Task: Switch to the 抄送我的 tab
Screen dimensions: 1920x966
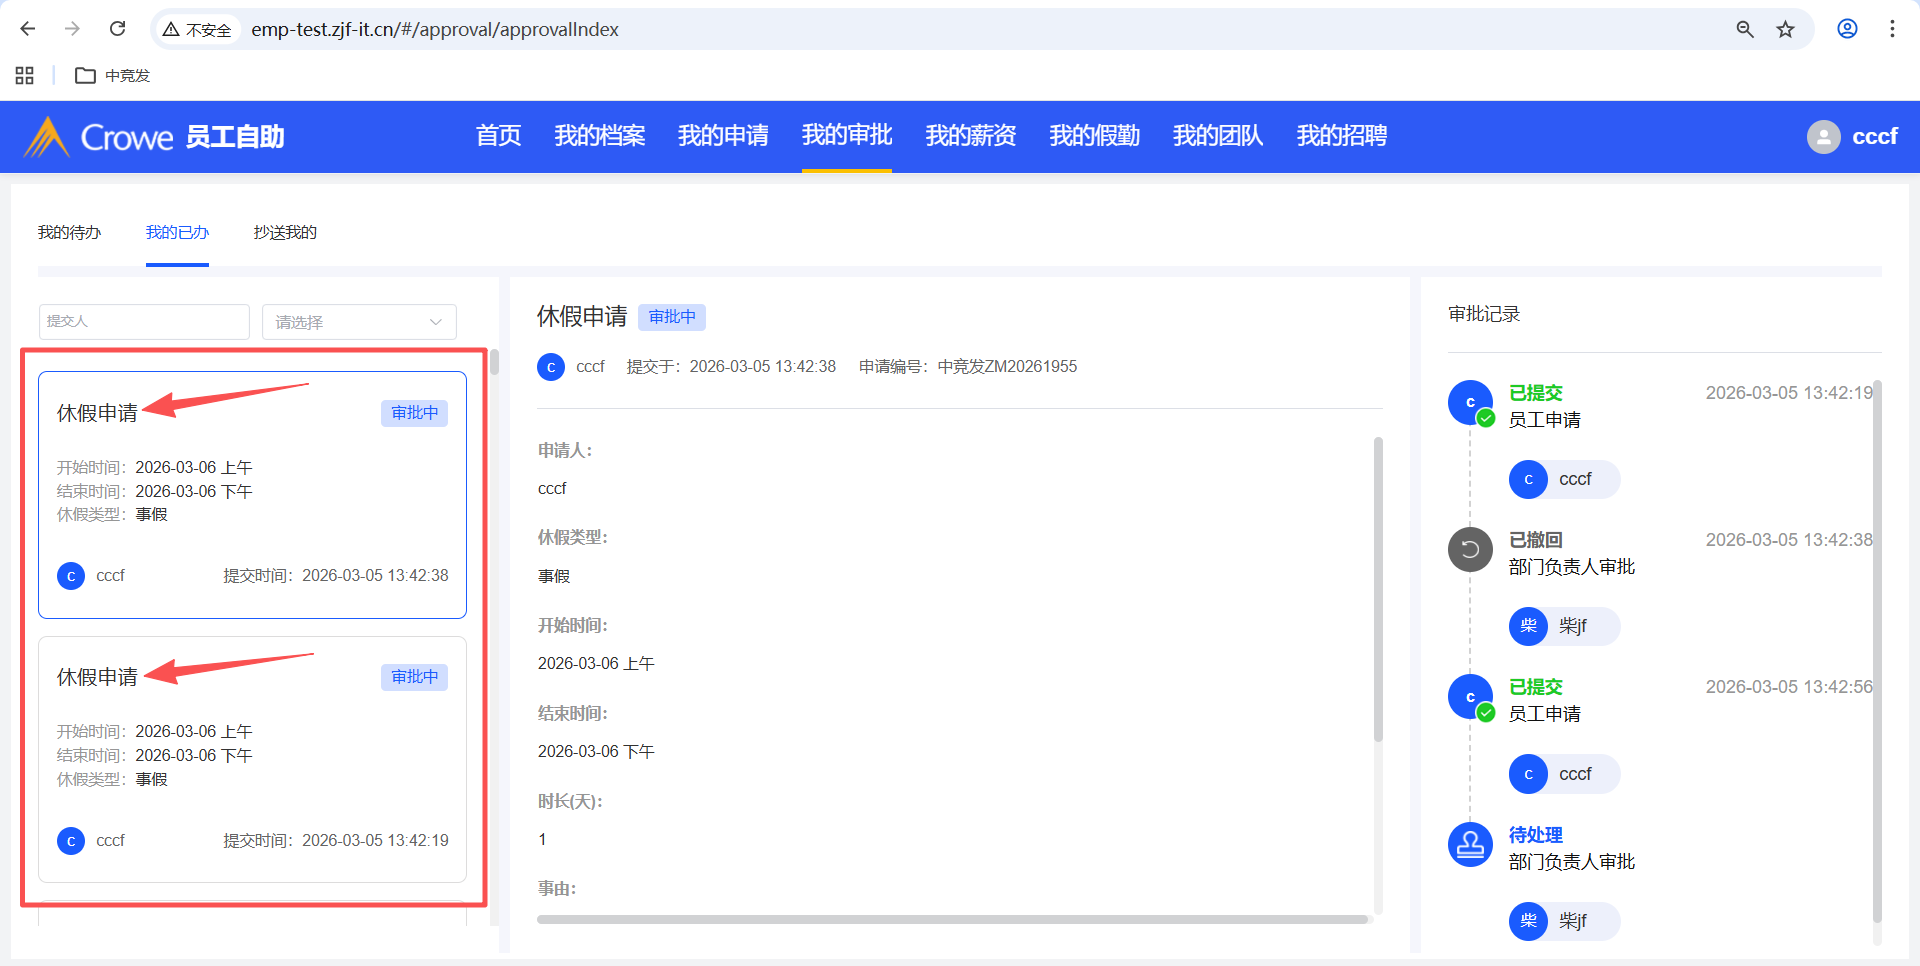Action: coord(285,232)
